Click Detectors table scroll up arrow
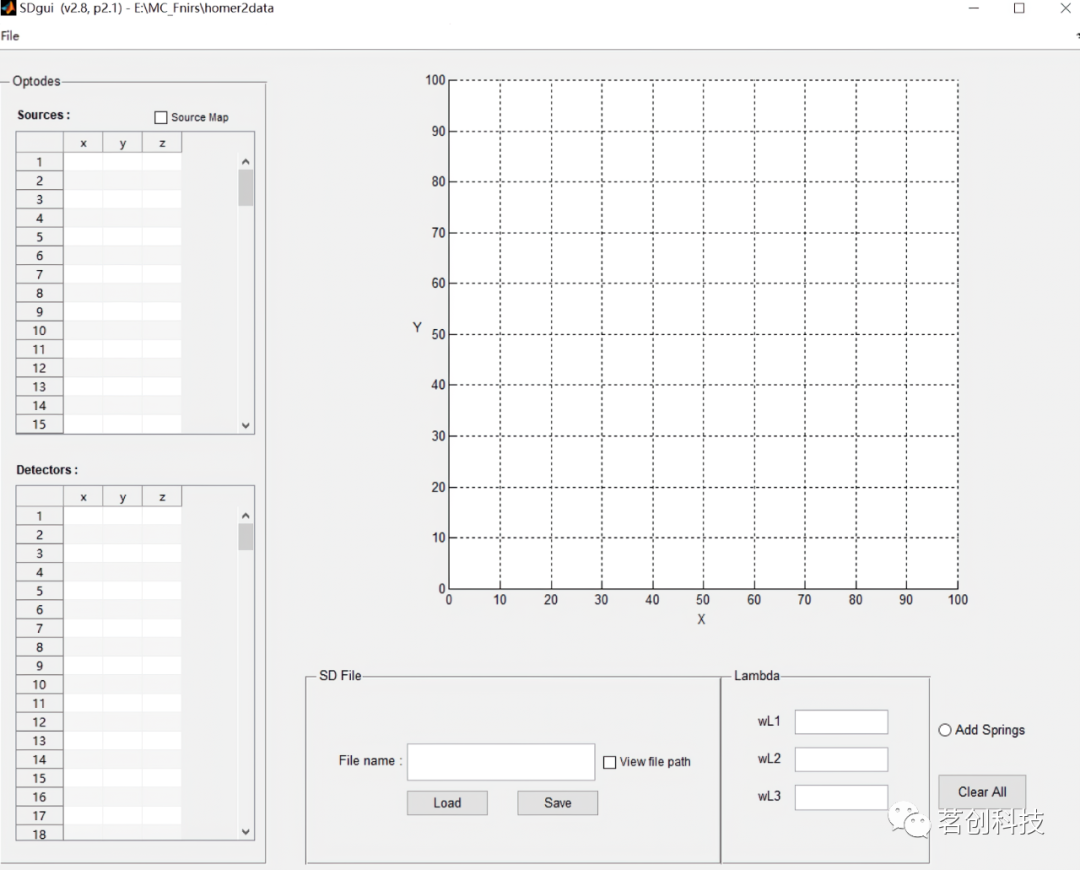 [x=246, y=516]
